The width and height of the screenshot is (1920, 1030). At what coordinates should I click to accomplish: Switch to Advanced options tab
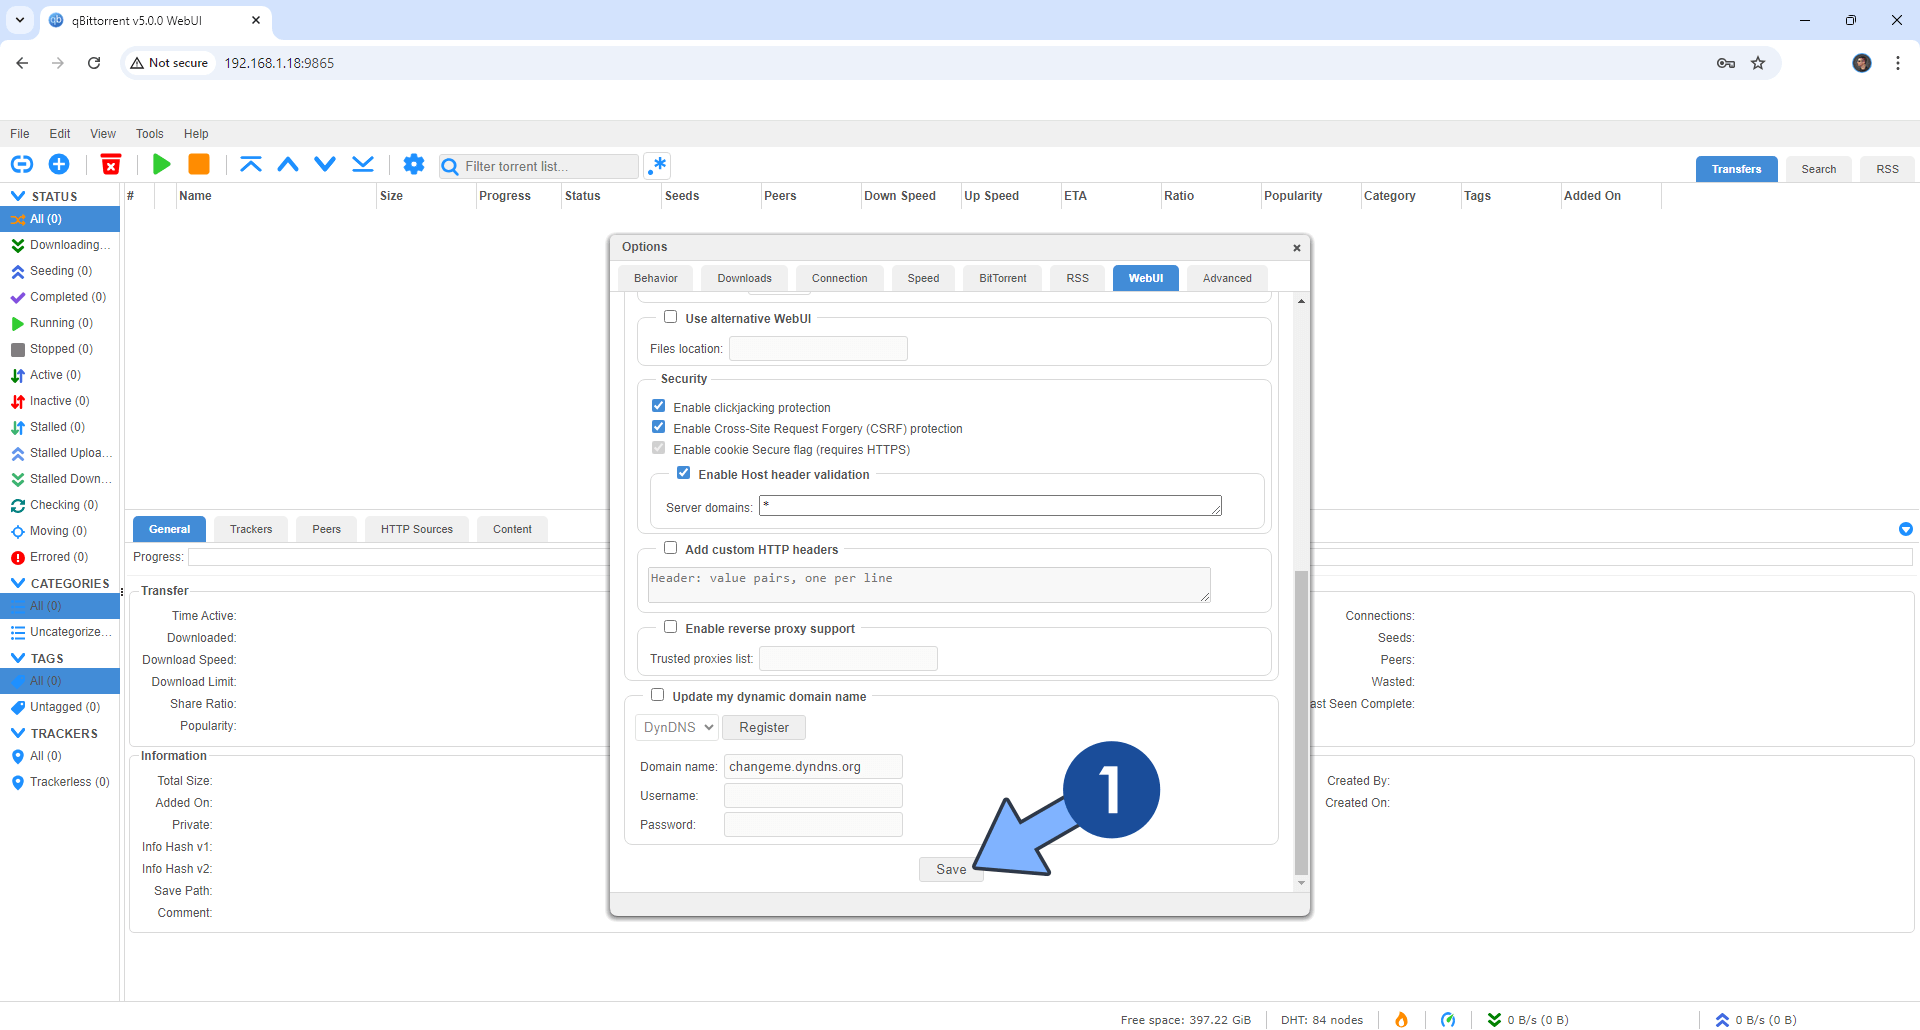[1227, 278]
